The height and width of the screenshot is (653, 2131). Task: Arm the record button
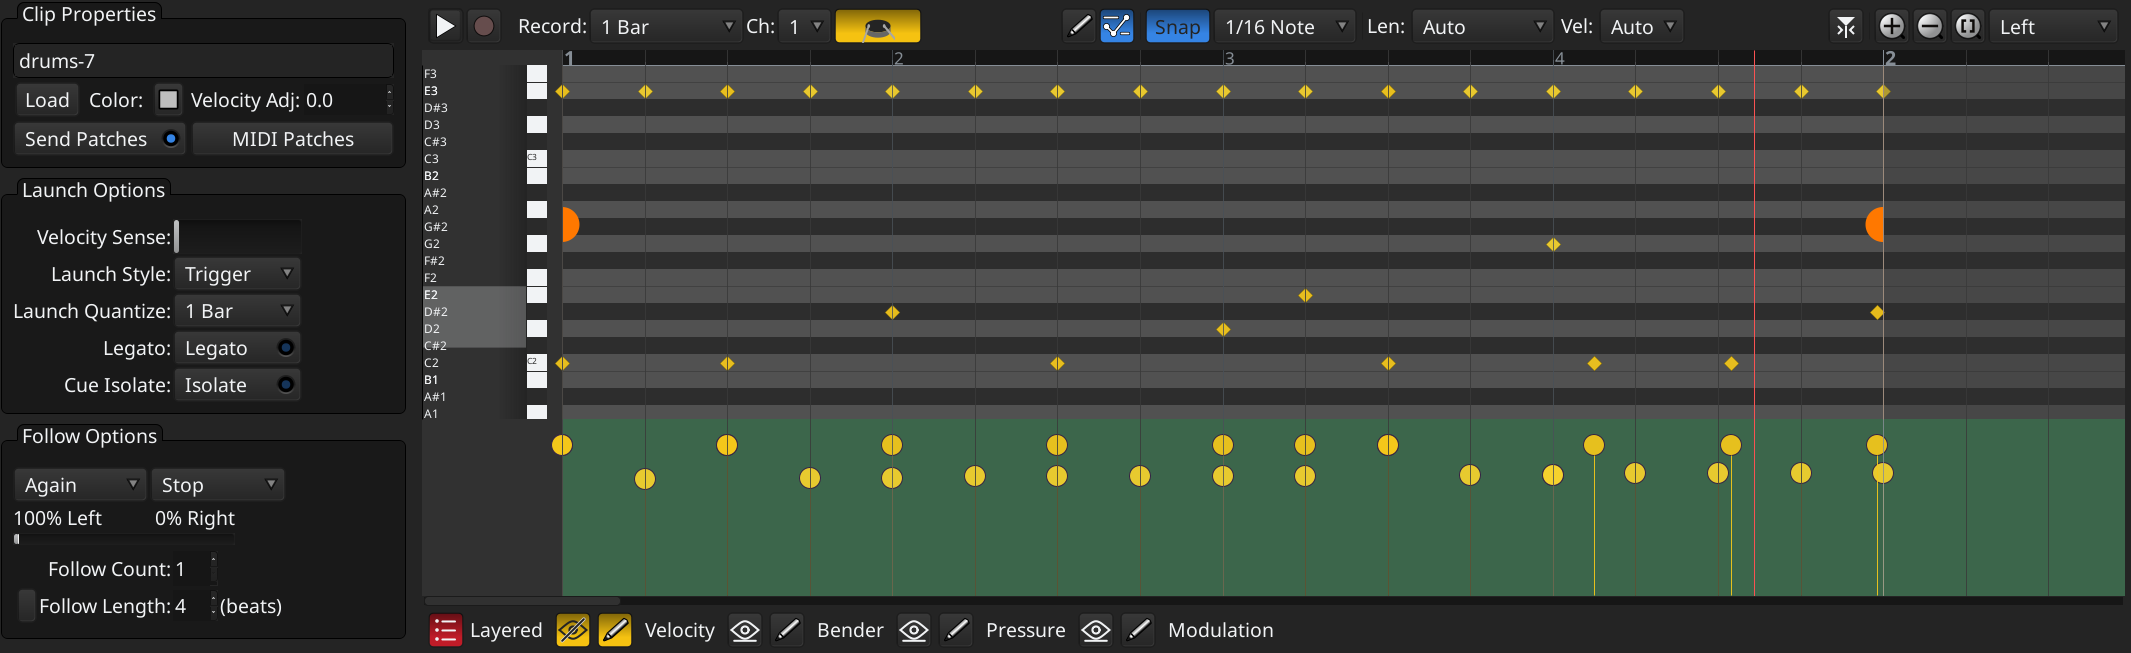click(x=484, y=26)
